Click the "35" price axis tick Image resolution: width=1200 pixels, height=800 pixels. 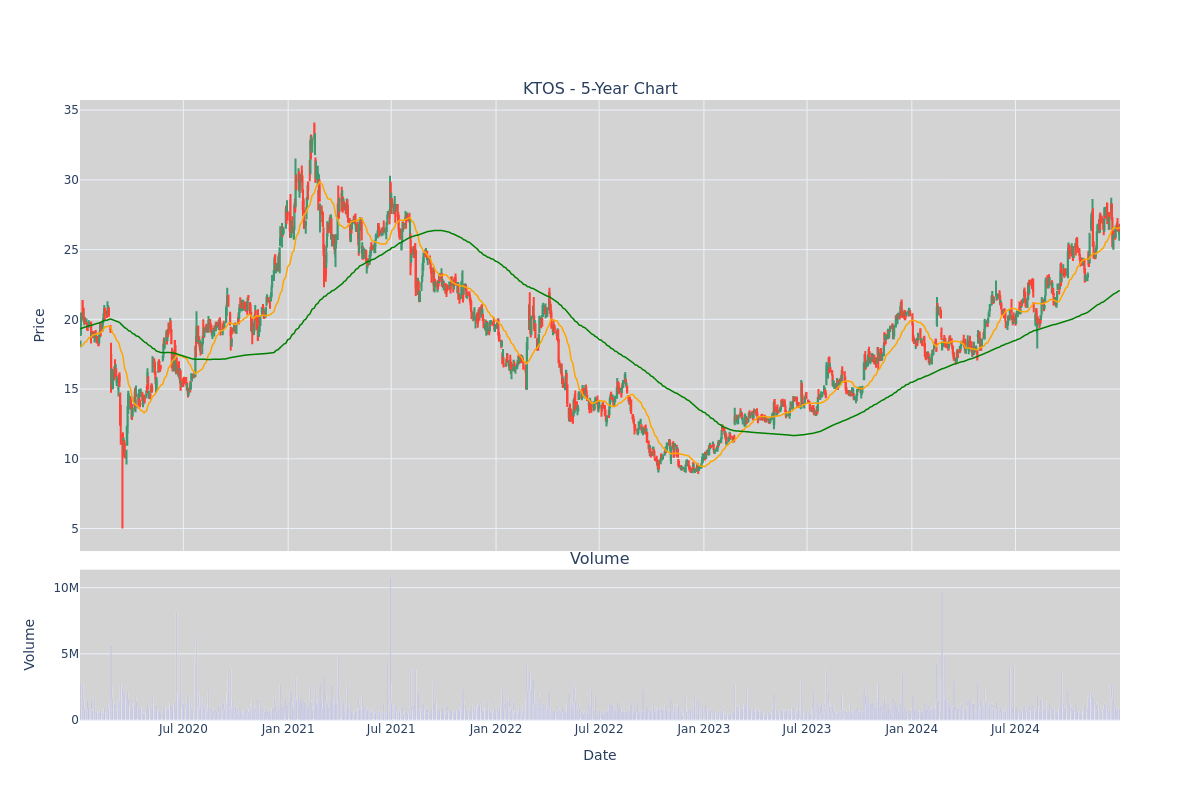(72, 110)
